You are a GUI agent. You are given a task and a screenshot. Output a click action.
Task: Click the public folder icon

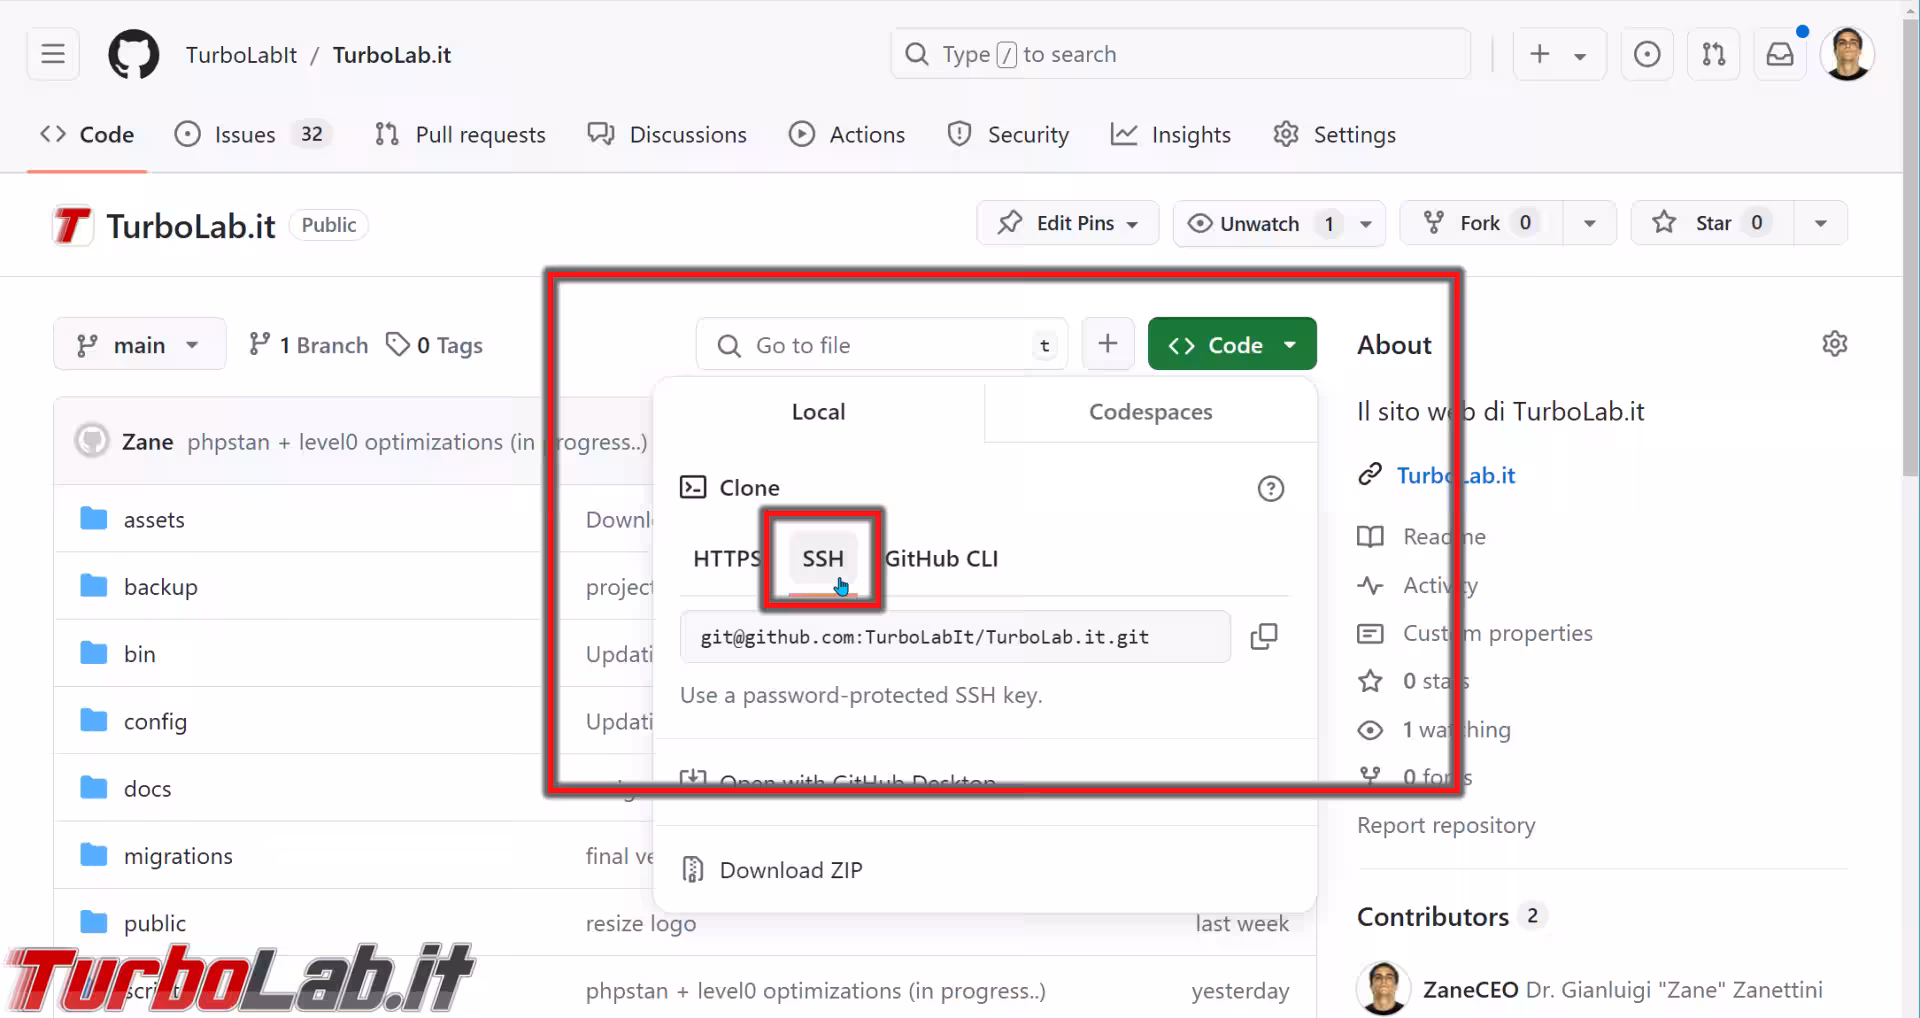(94, 921)
